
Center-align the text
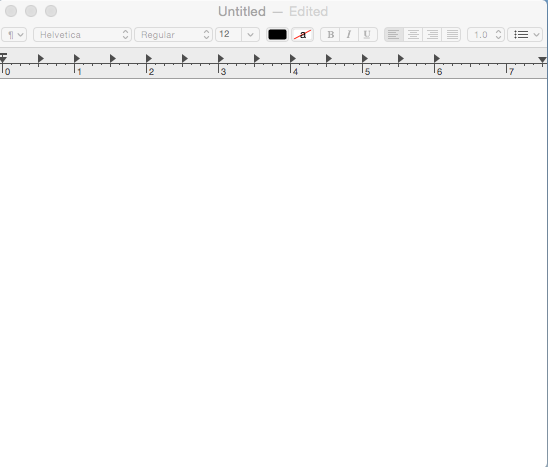(x=413, y=35)
